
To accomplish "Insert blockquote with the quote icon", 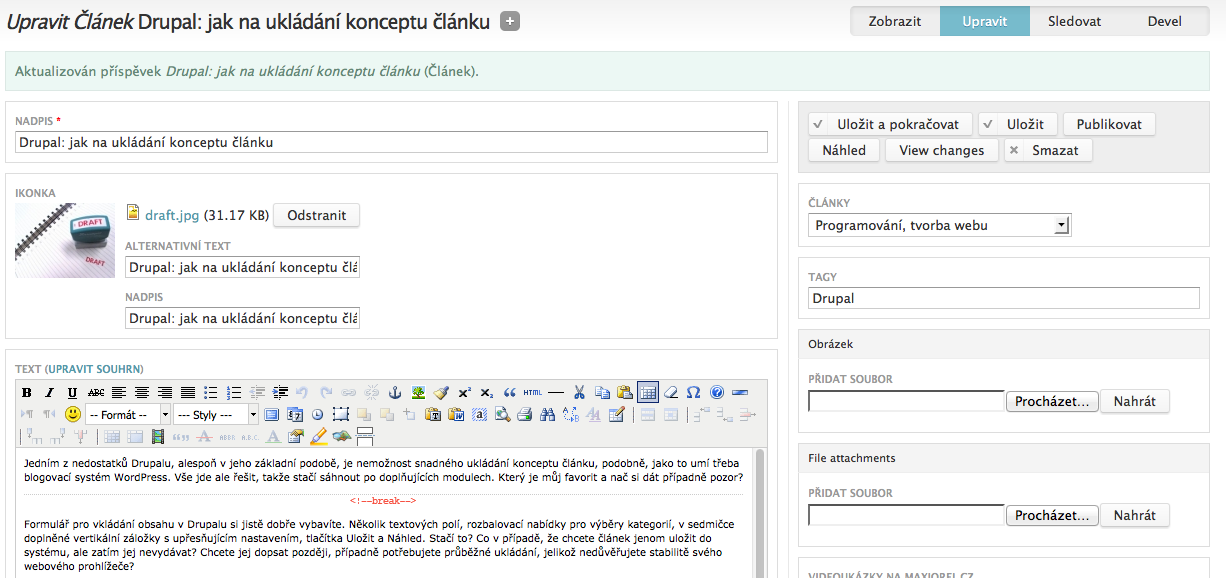I will [510, 392].
